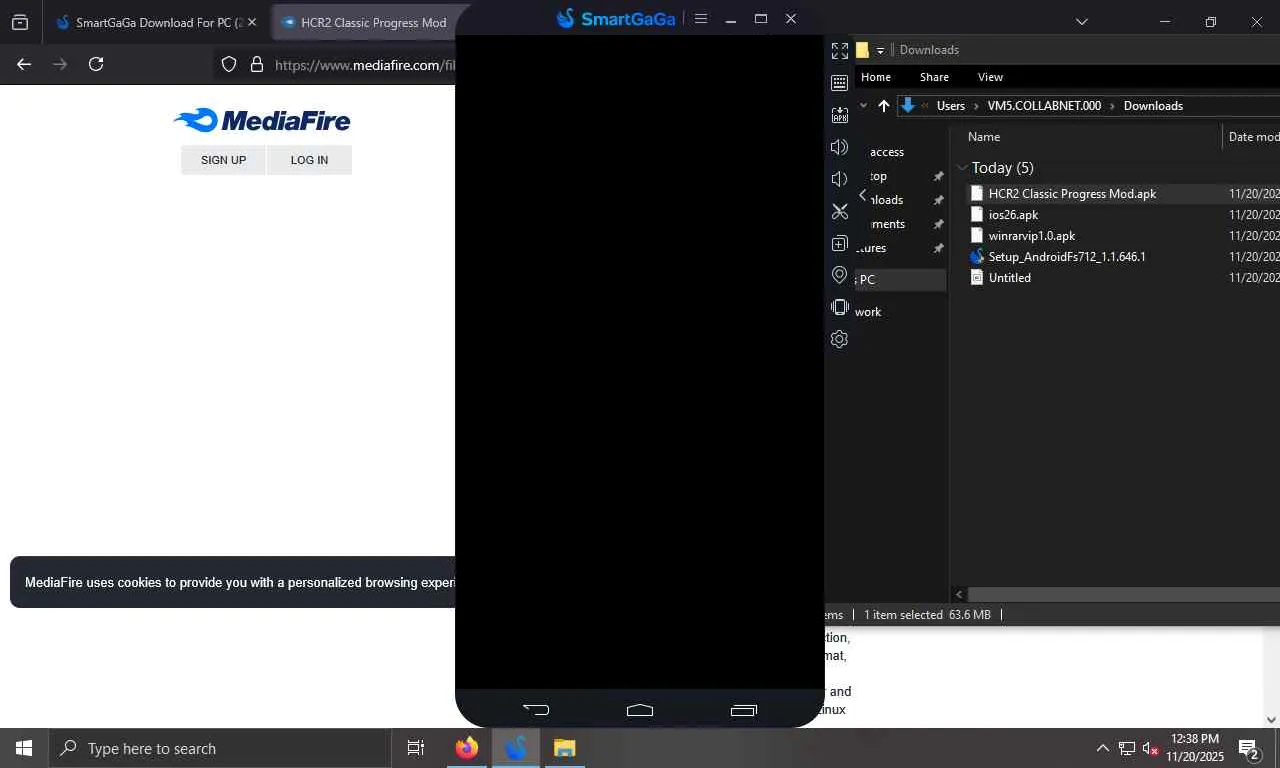The image size is (1280, 768).
Task: Close the SmartGaGa Download For PC tab
Action: click(x=251, y=22)
